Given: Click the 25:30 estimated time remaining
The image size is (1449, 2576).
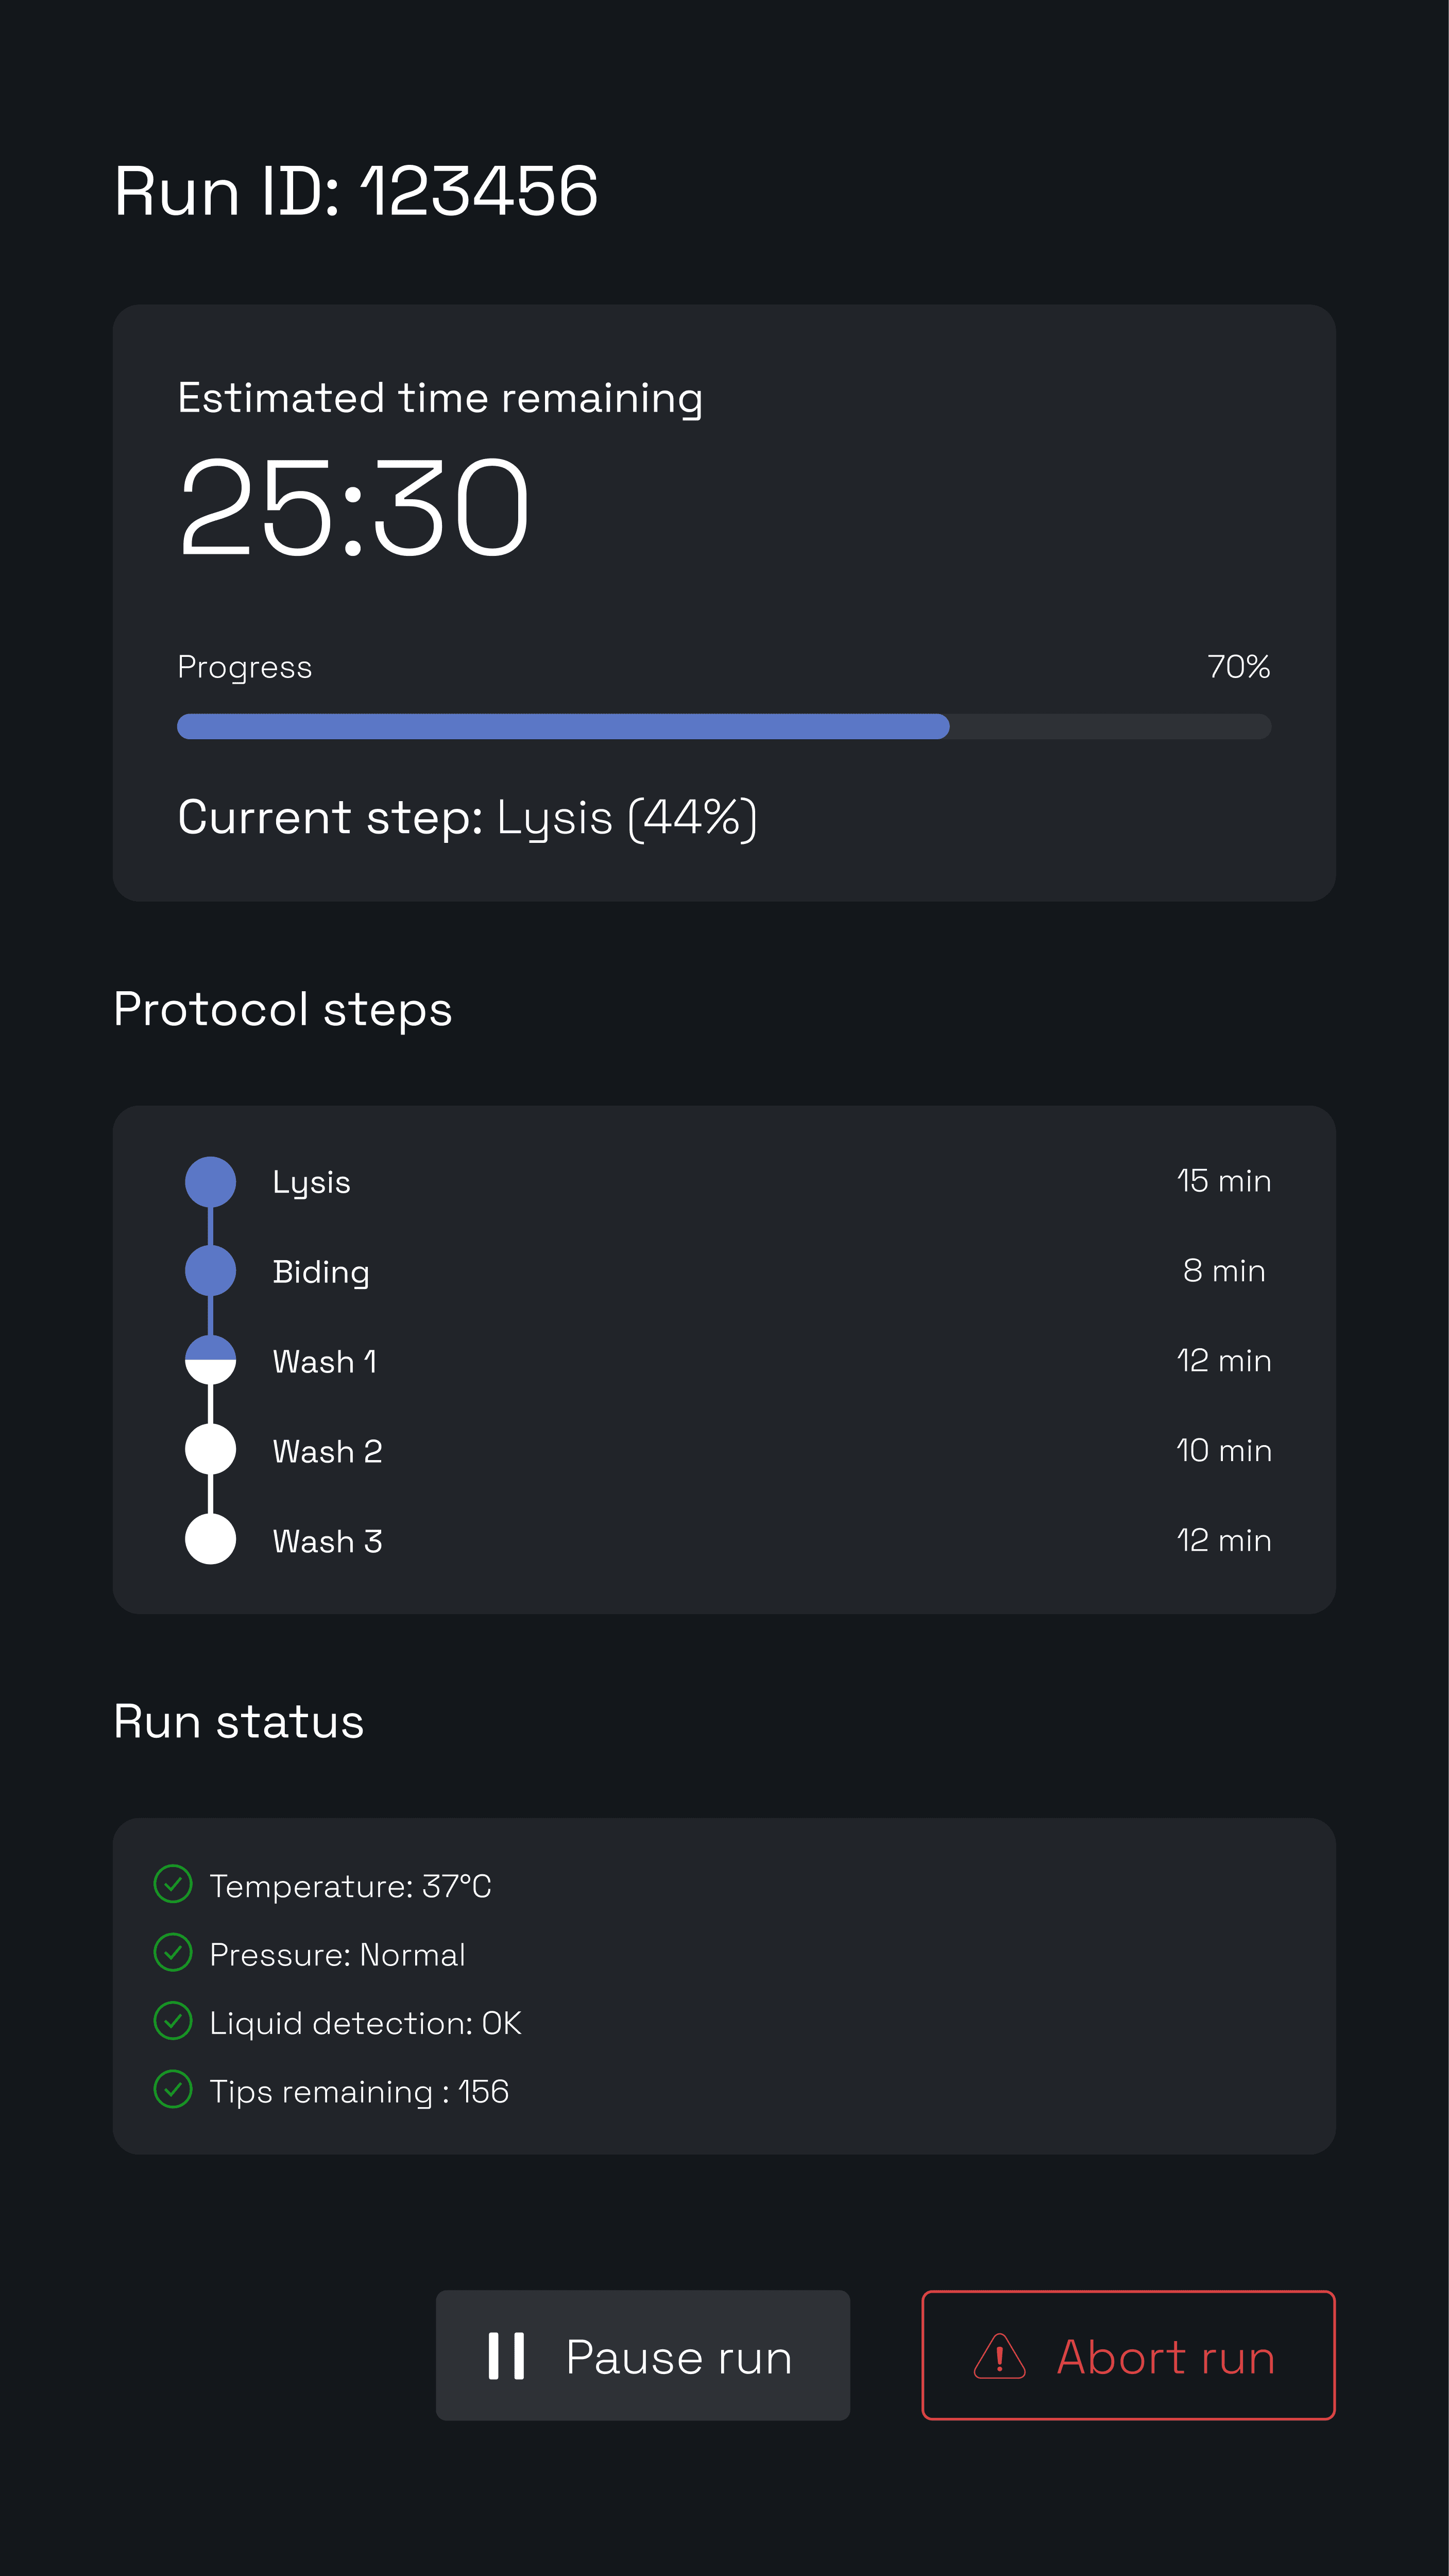Looking at the screenshot, I should tap(354, 508).
